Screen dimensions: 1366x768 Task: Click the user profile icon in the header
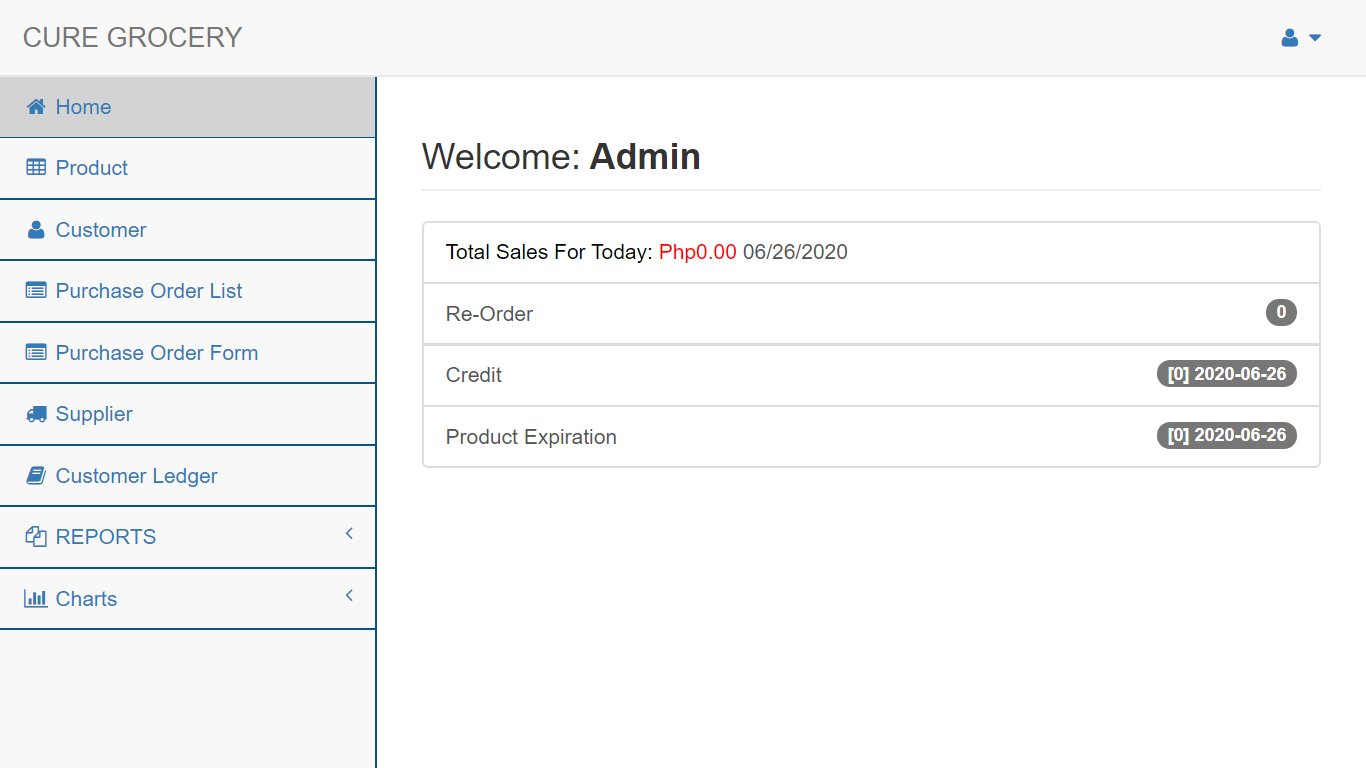(1288, 37)
